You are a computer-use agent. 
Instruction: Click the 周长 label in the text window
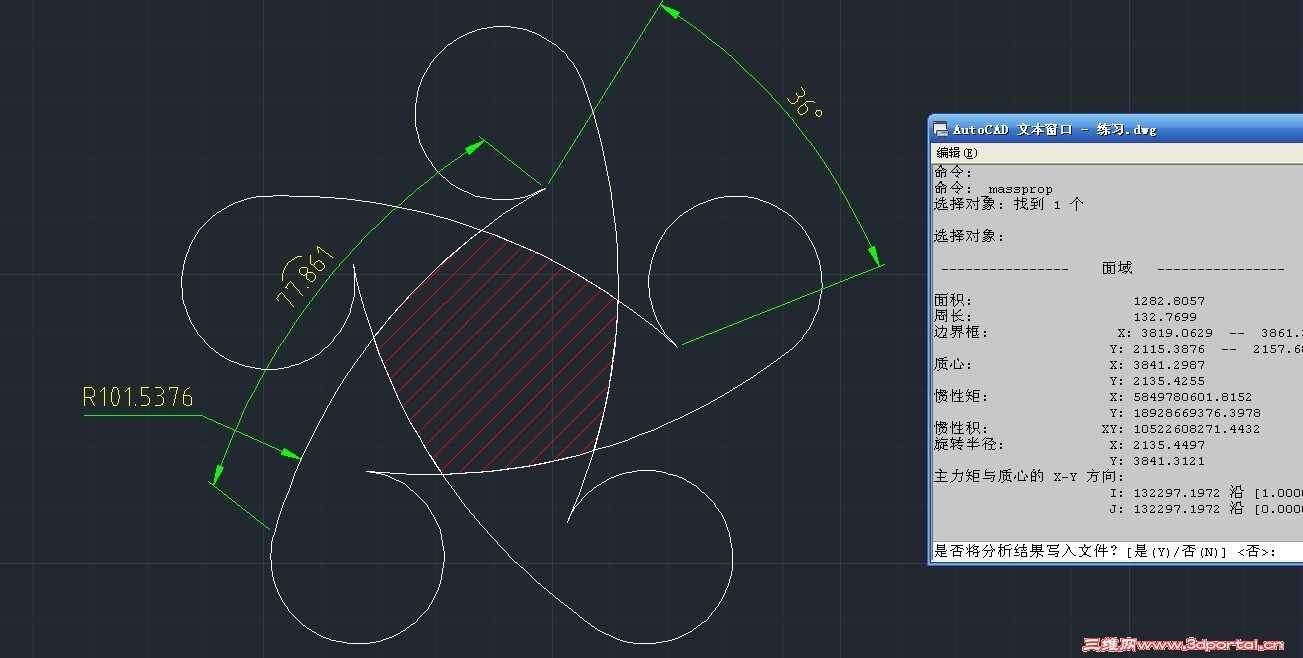pos(953,316)
